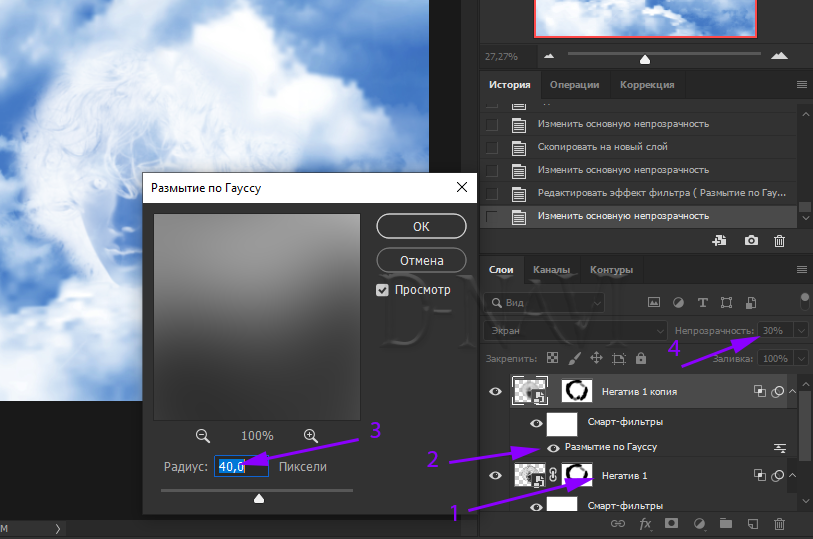Toggle history brush box for Редактировать эффект фильтра
Viewport: 813px width, 539px height.
tap(492, 194)
